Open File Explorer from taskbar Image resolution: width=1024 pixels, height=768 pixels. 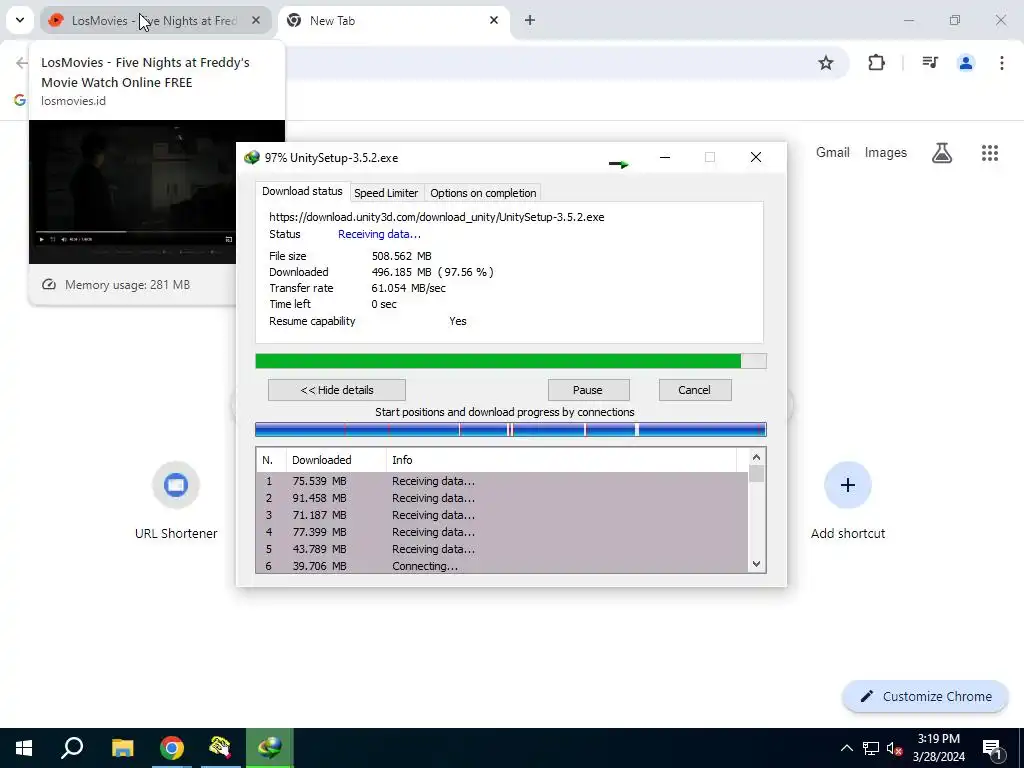click(x=122, y=748)
